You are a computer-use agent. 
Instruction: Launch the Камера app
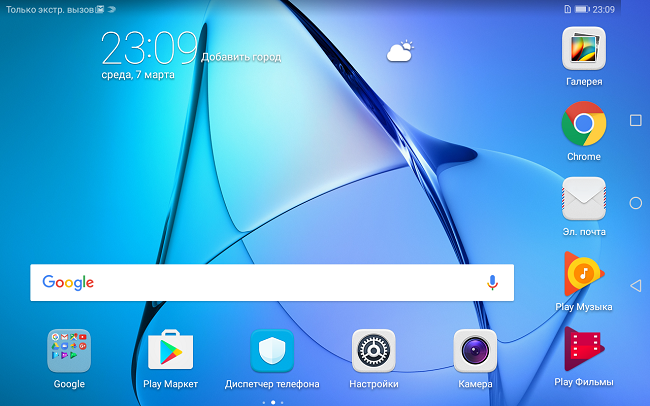[475, 351]
